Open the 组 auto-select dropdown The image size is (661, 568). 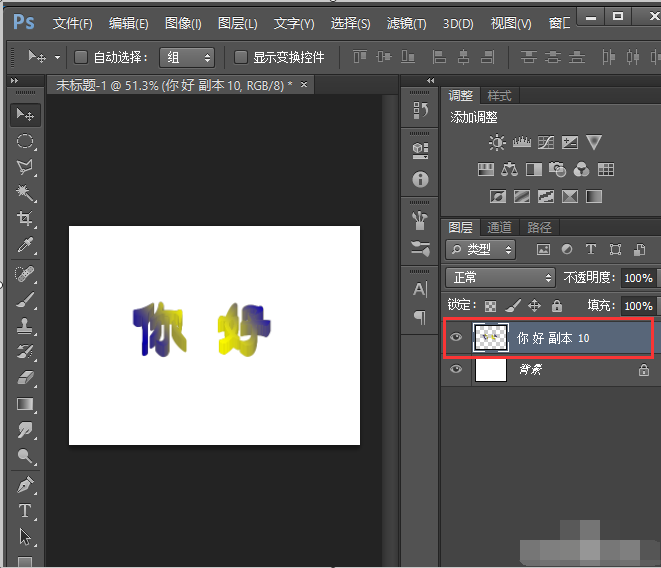coord(187,57)
